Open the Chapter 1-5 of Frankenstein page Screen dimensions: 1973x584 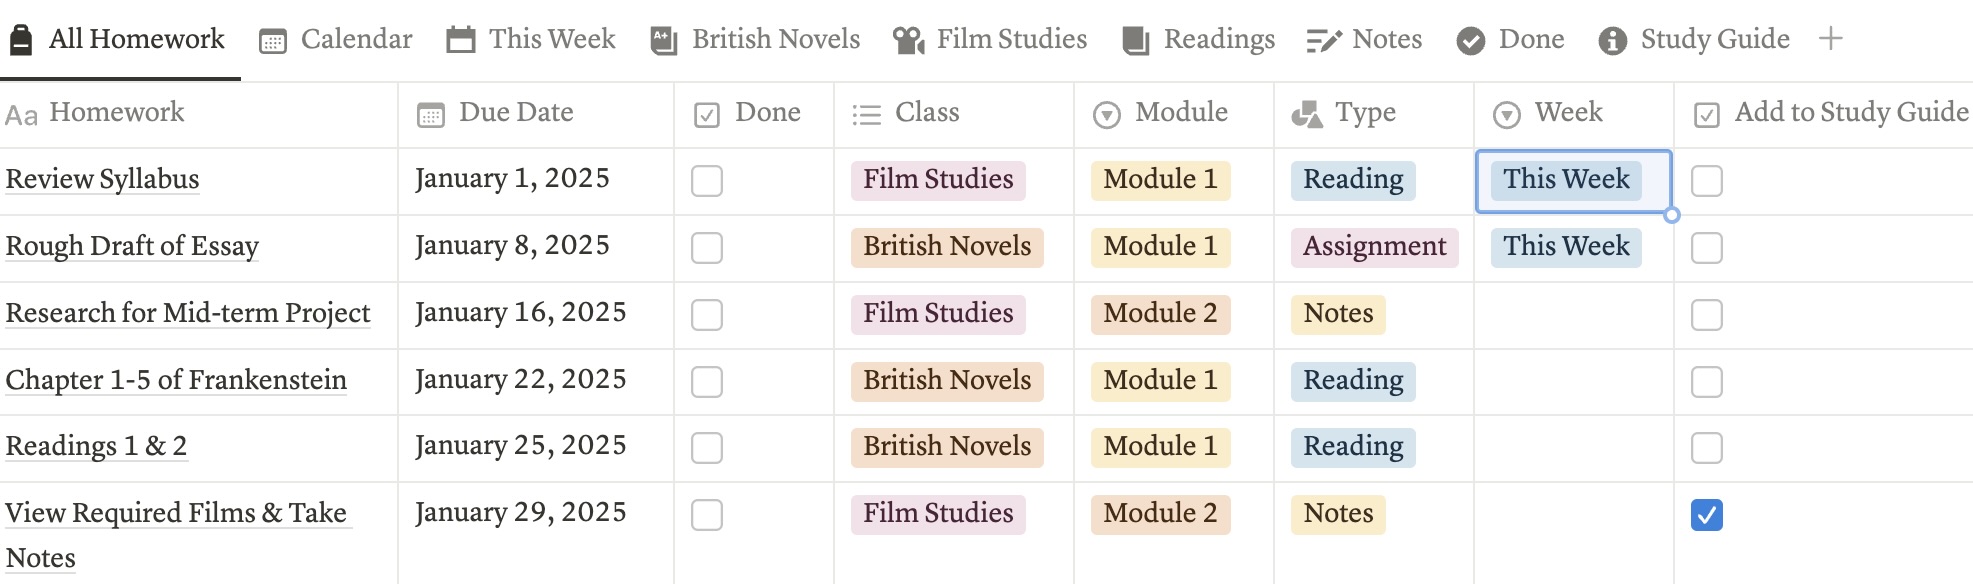(x=177, y=380)
